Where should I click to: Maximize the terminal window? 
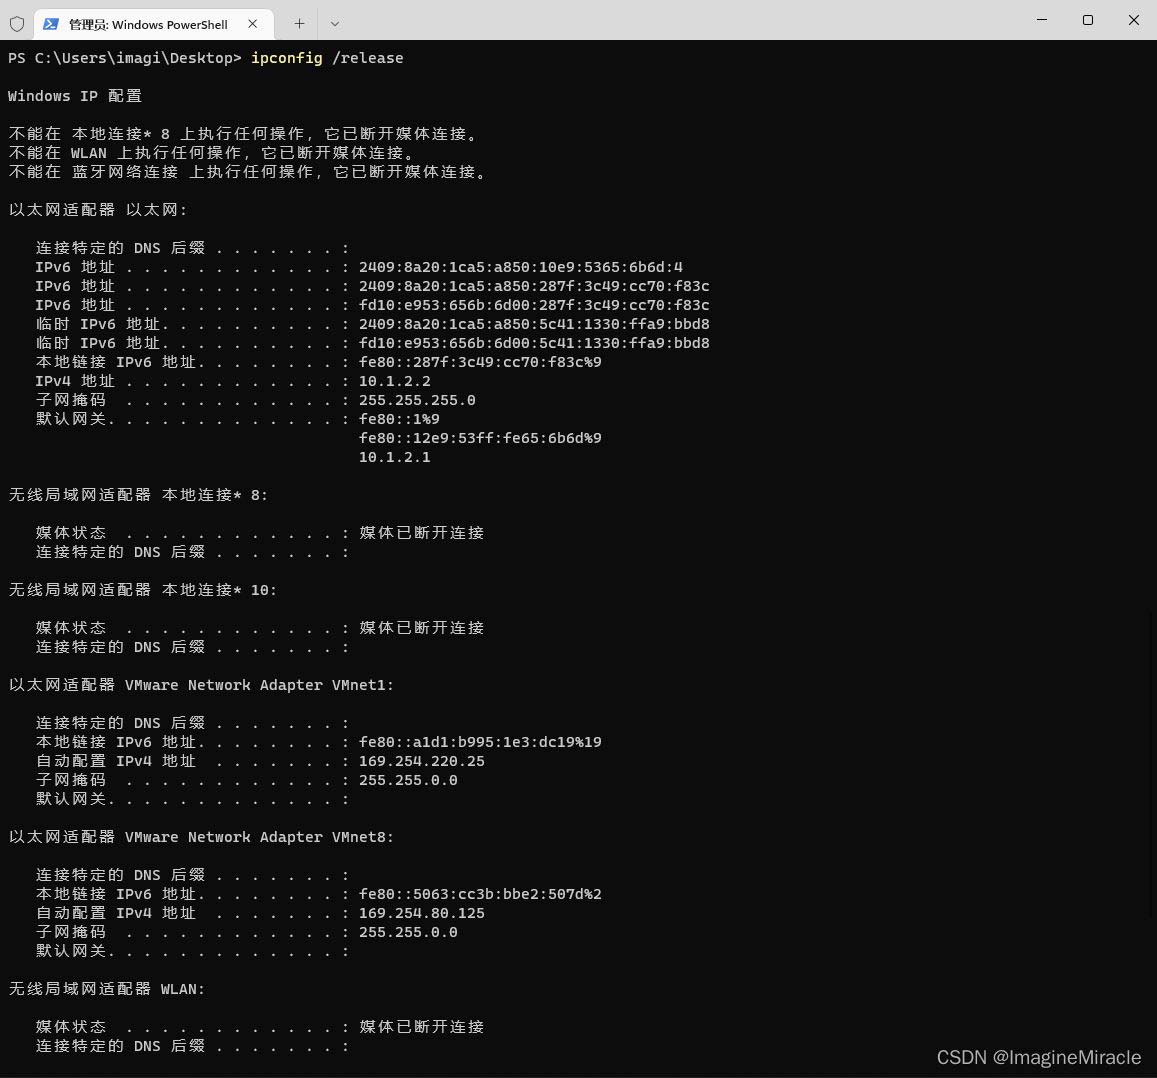(1087, 20)
